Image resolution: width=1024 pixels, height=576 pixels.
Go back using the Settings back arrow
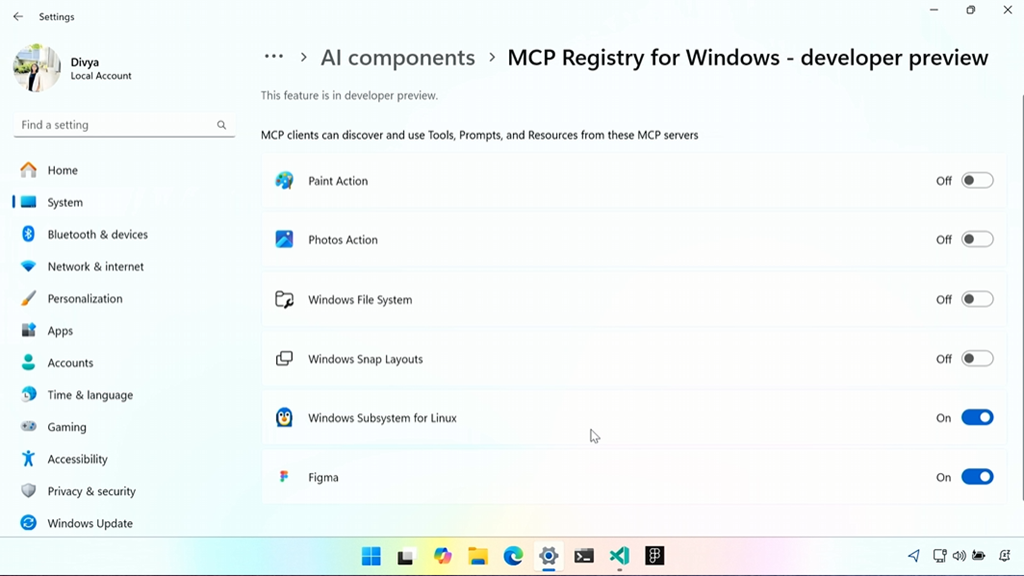coord(18,16)
